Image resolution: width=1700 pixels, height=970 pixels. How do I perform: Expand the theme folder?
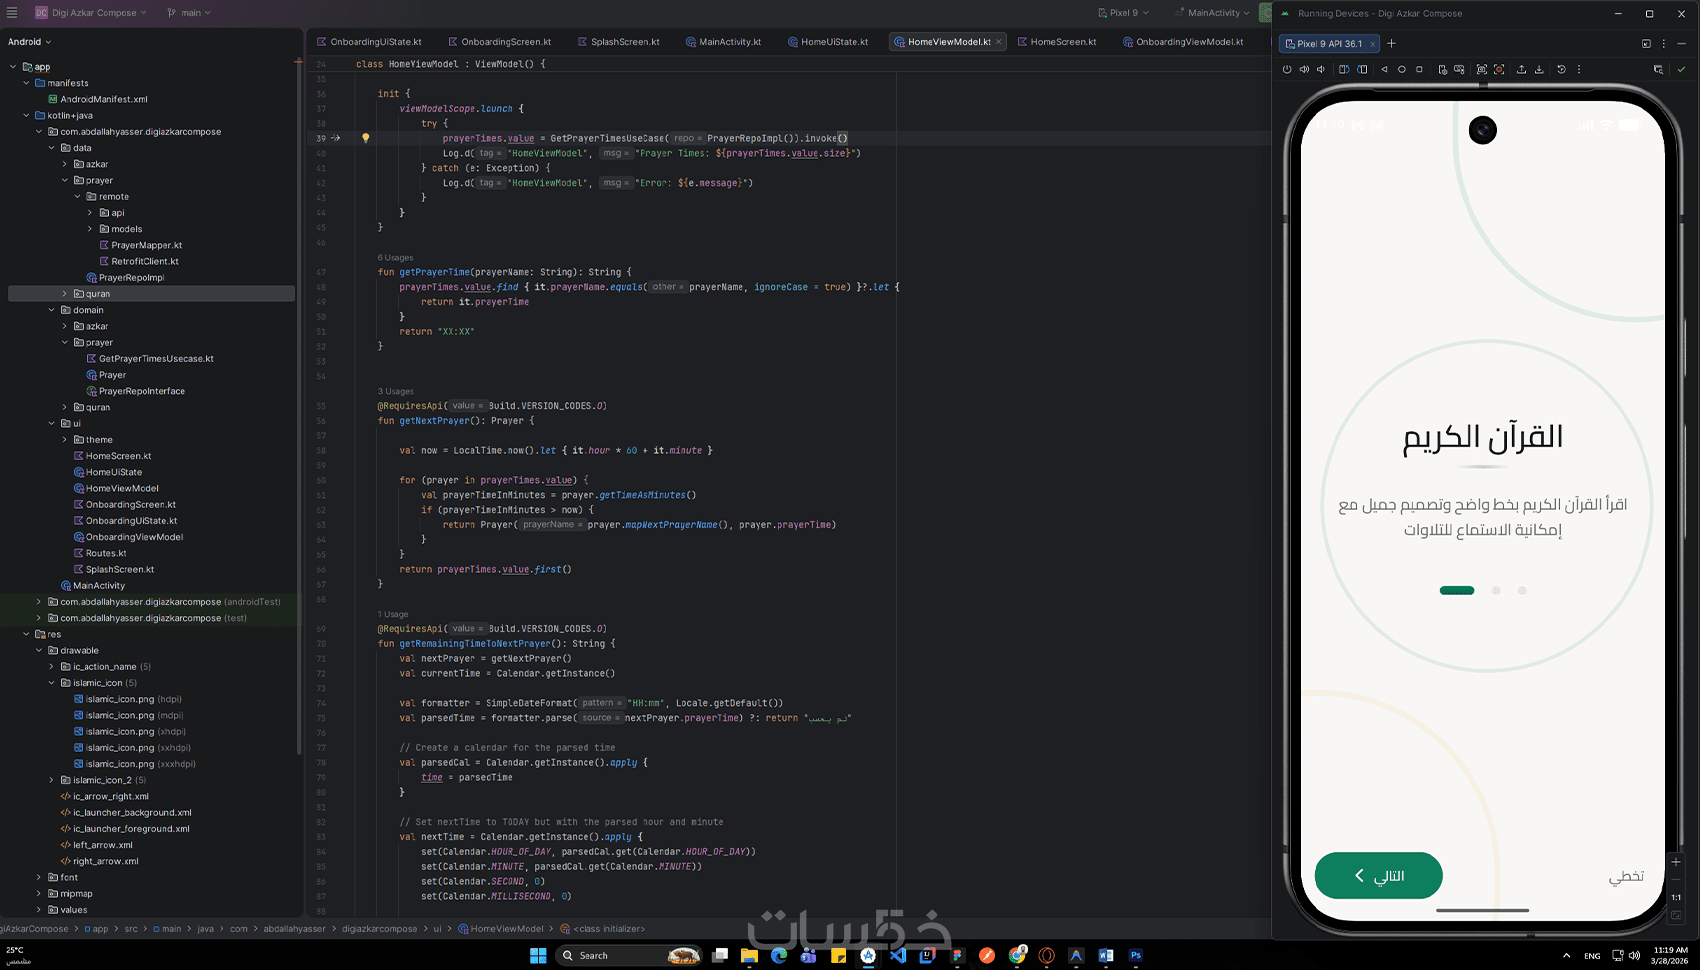[65, 440]
